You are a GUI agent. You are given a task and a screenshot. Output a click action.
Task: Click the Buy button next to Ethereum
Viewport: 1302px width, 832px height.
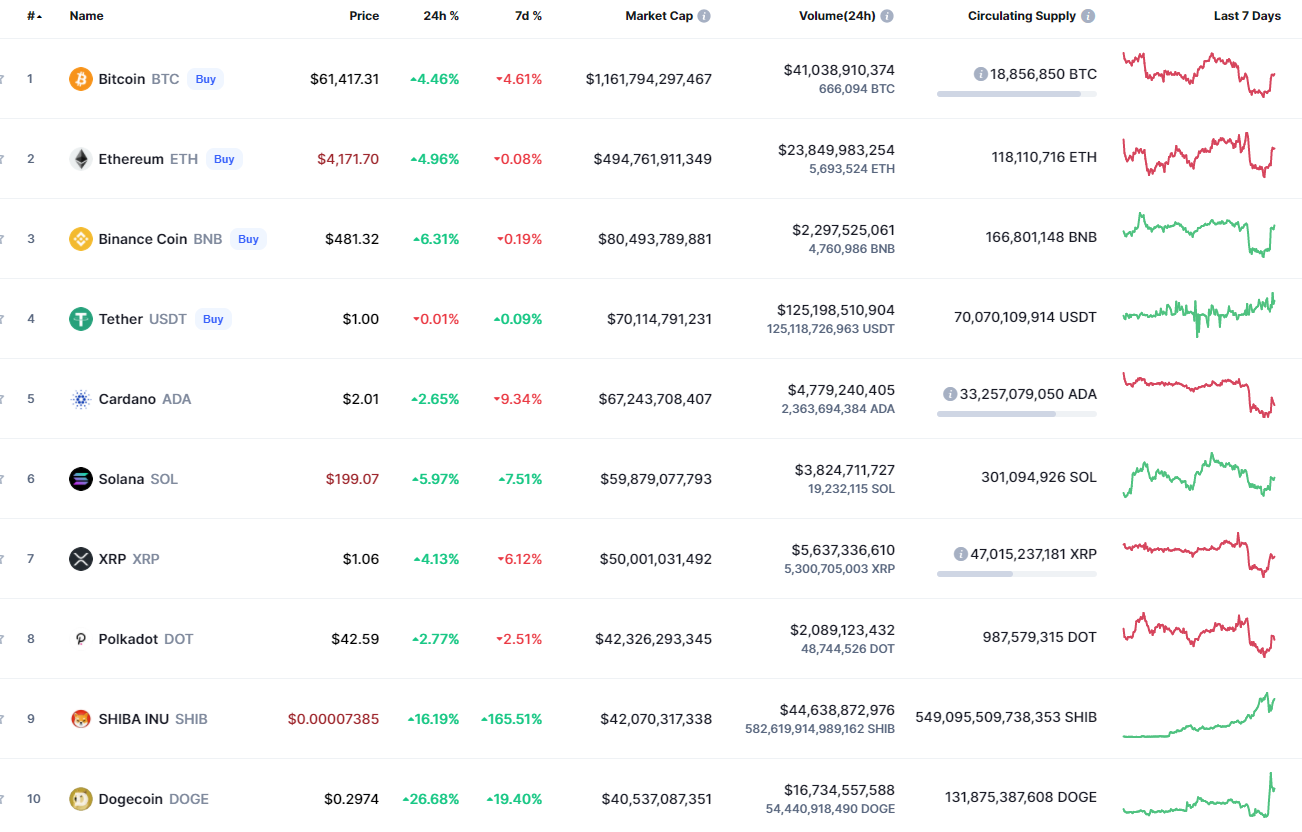pyautogui.click(x=224, y=159)
